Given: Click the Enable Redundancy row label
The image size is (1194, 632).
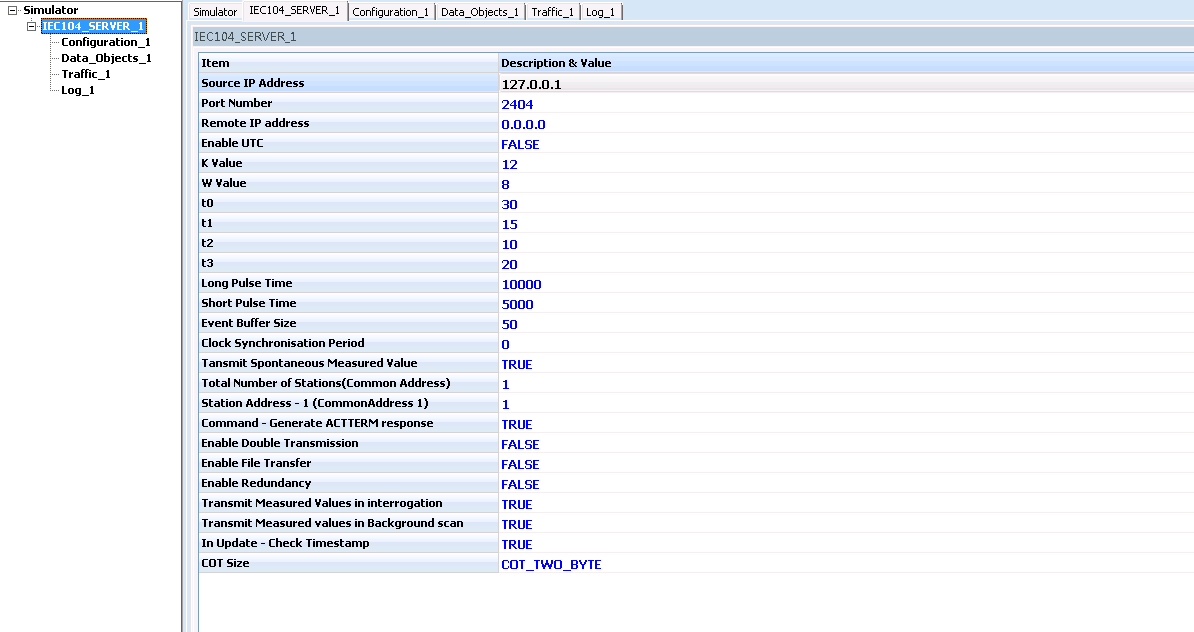Looking at the screenshot, I should (x=256, y=483).
